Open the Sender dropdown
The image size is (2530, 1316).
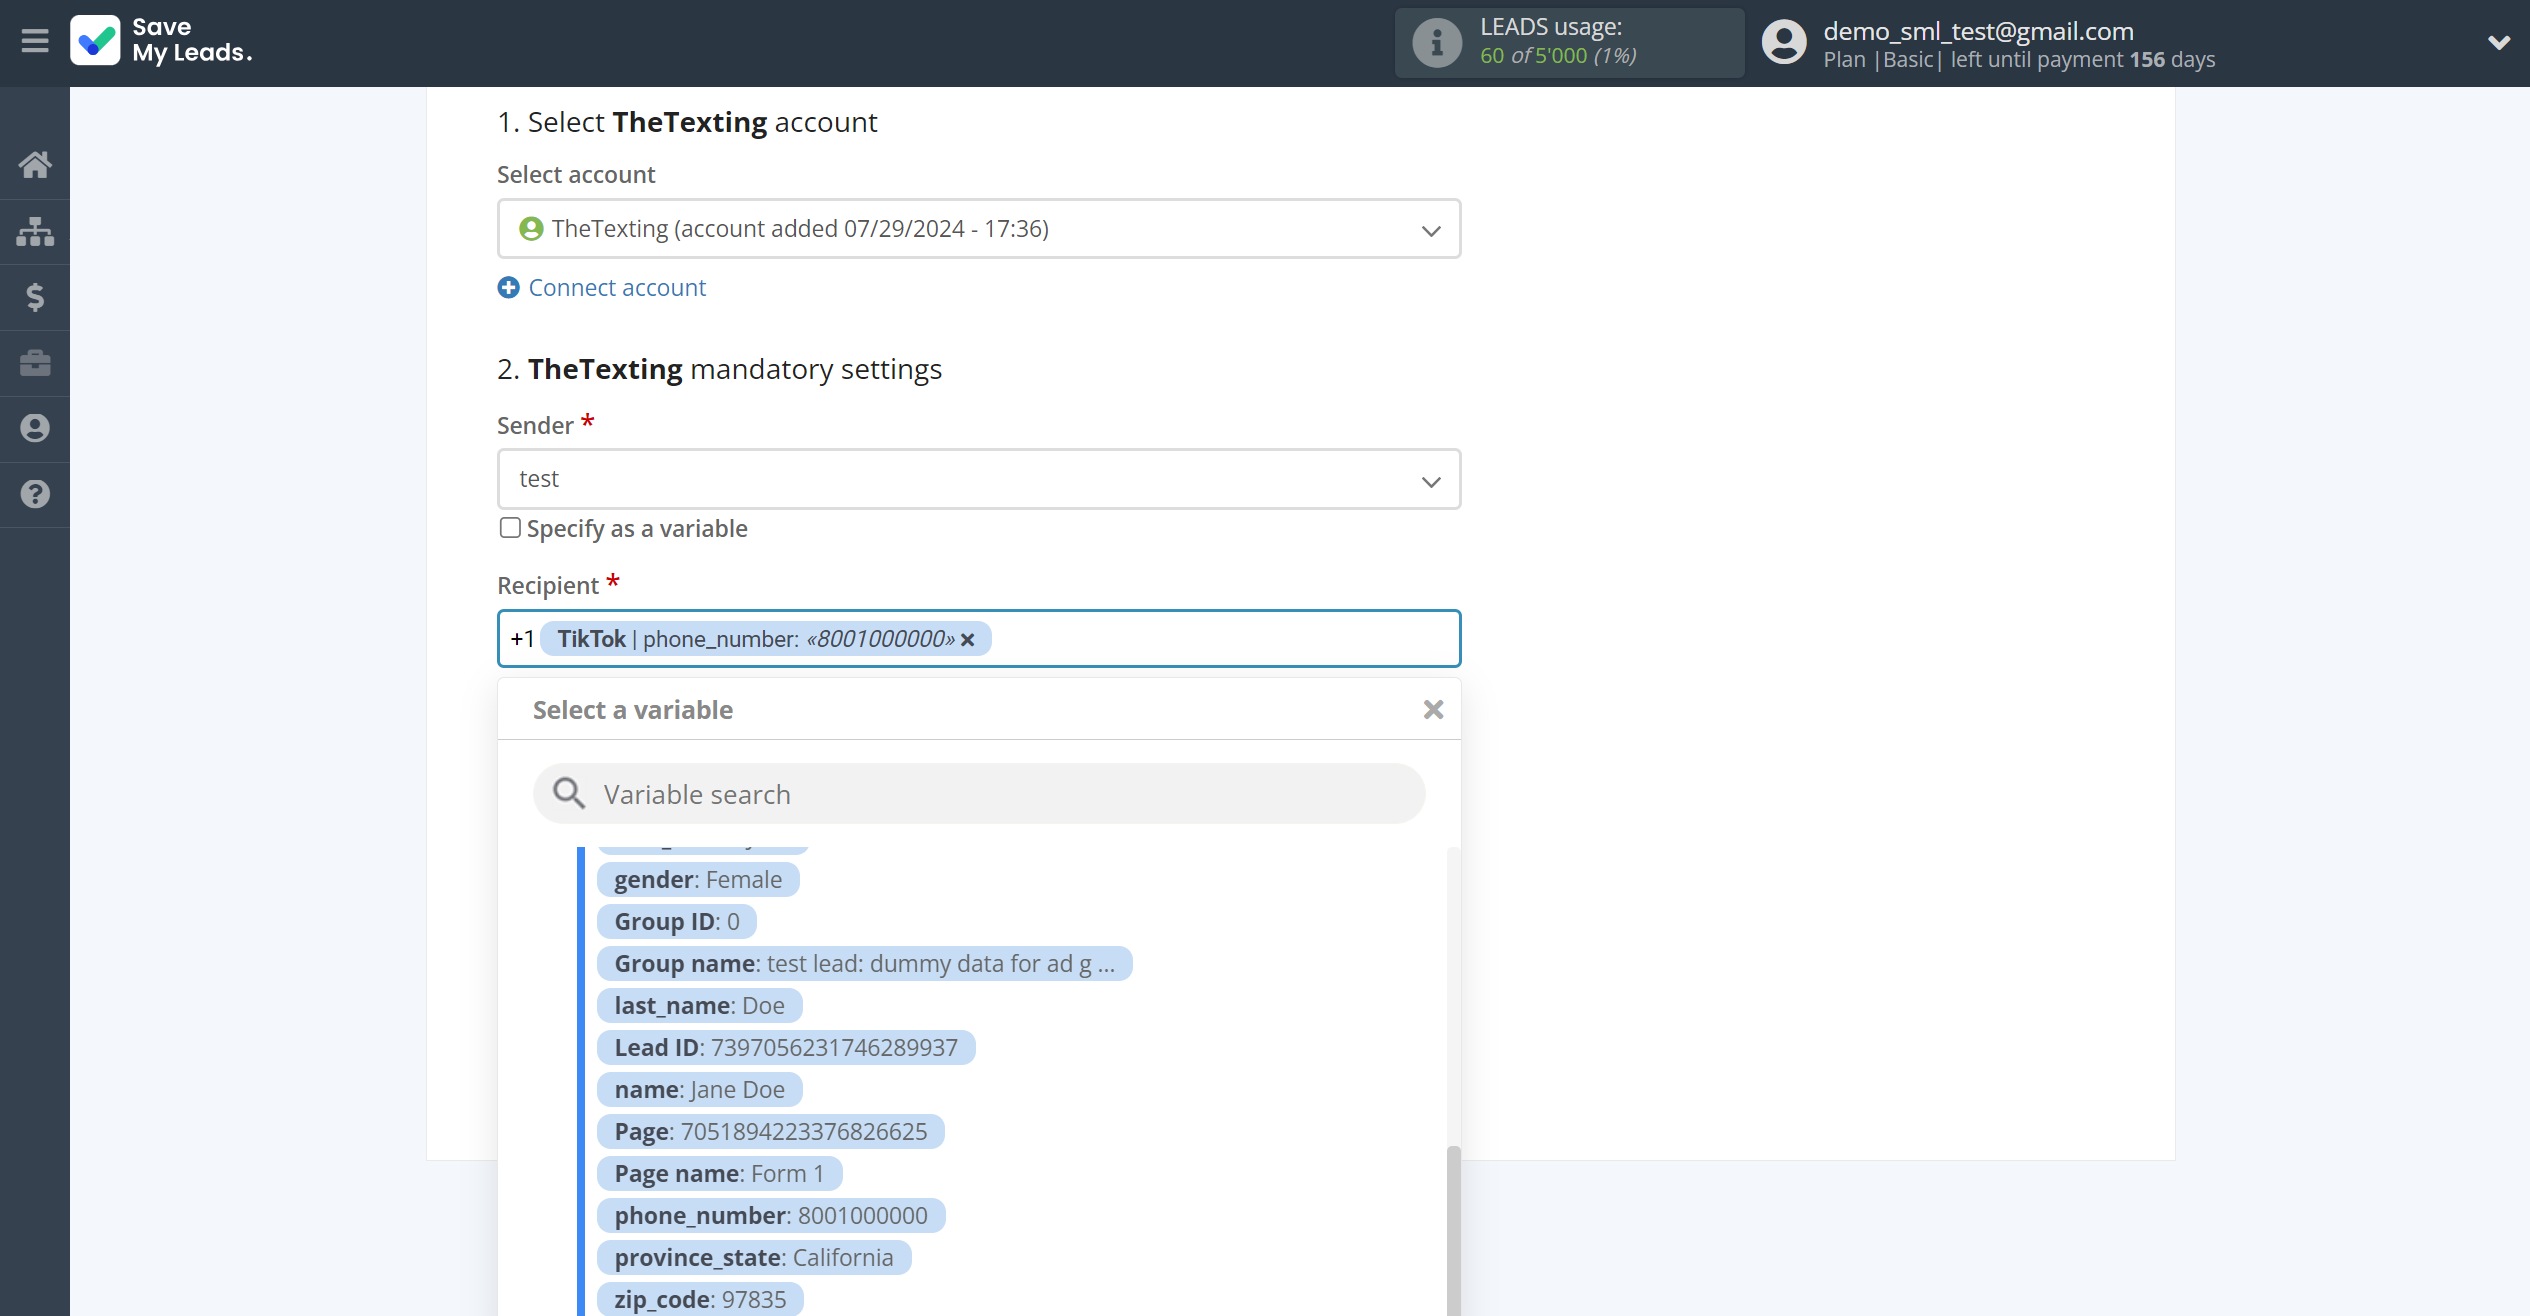tap(979, 479)
